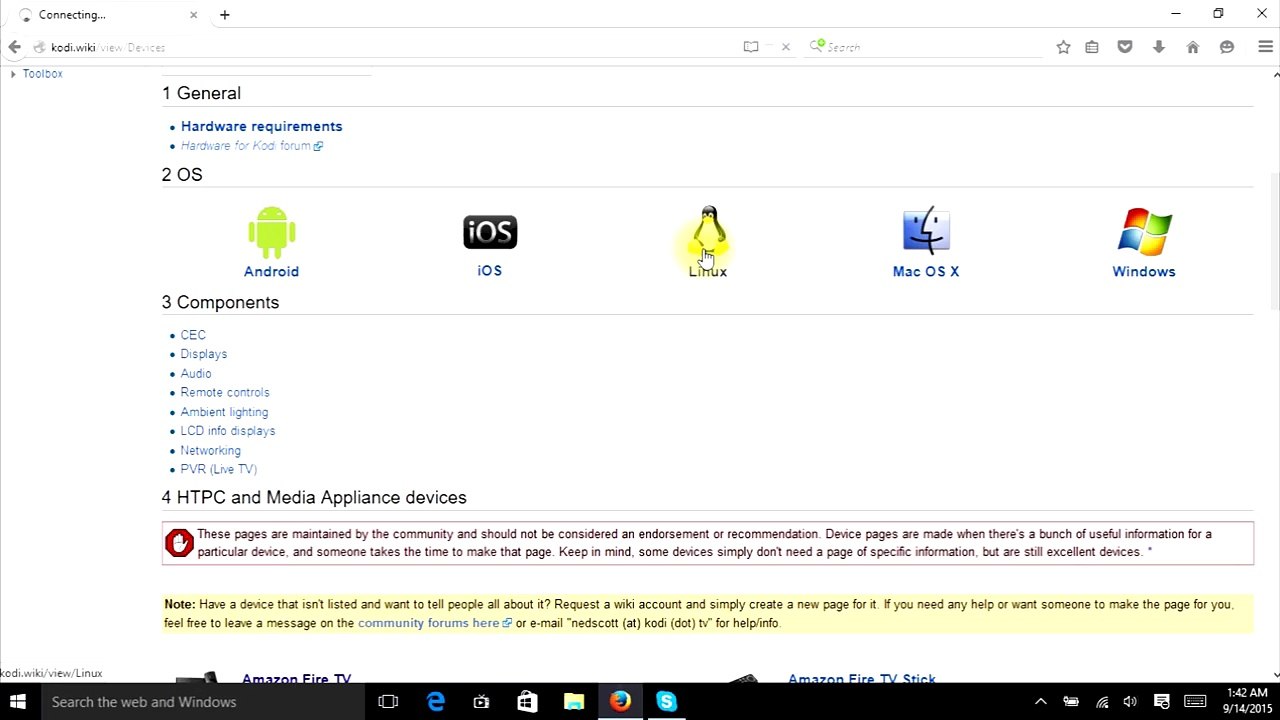Go to Firefox home page
Screen dimensions: 1280x720
[1193, 47]
